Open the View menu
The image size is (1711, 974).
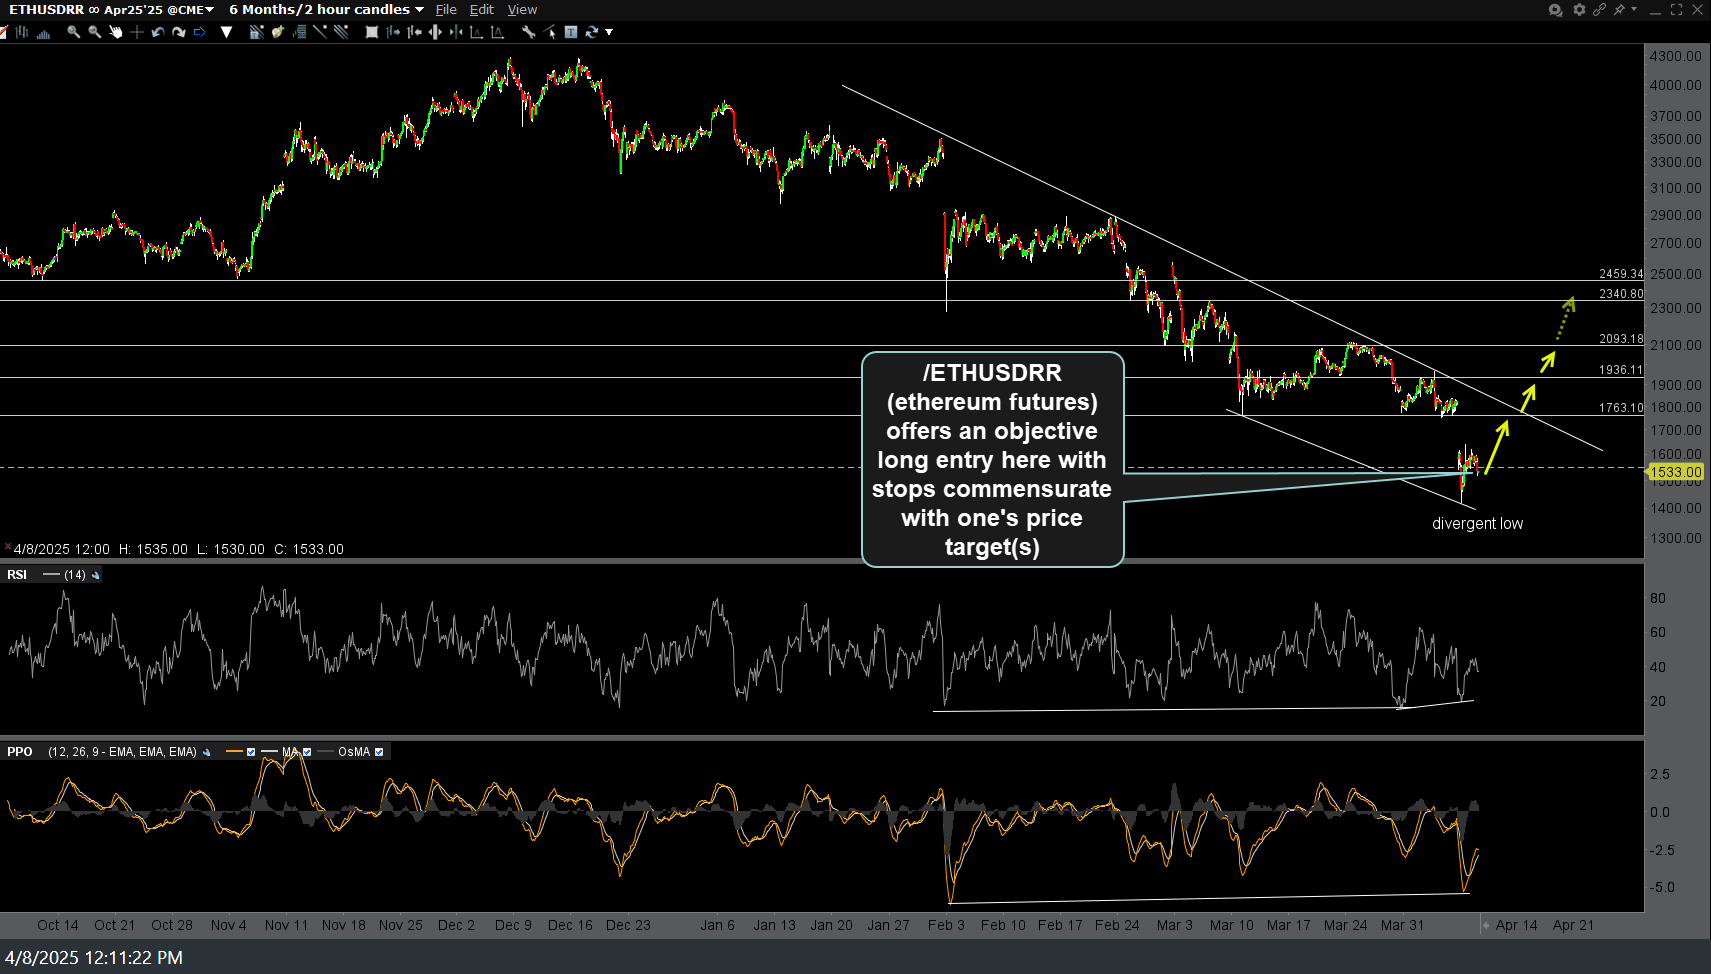tap(522, 10)
